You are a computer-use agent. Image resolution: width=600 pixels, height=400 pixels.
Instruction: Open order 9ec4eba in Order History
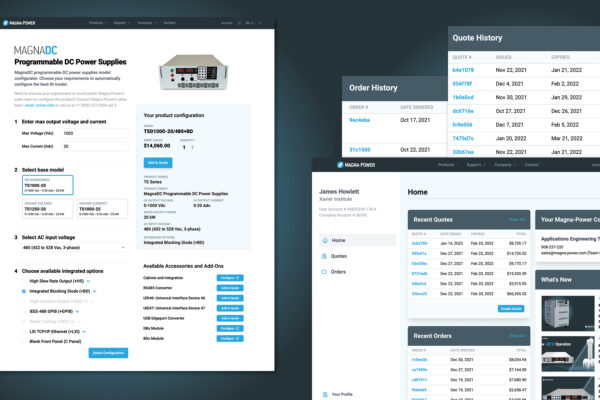(x=359, y=120)
